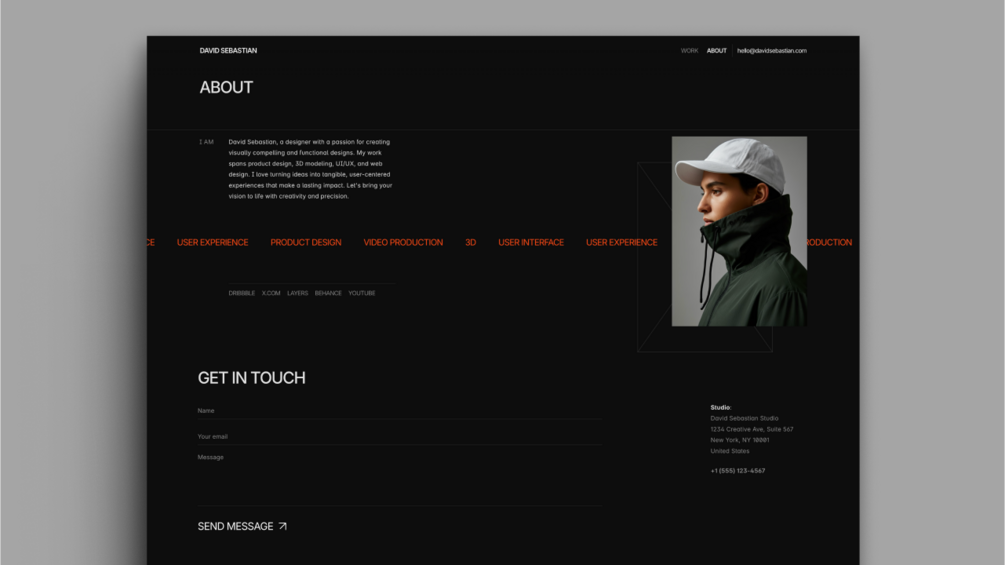Visit the LAYERS profile link
1005x565 pixels.
pyautogui.click(x=297, y=293)
